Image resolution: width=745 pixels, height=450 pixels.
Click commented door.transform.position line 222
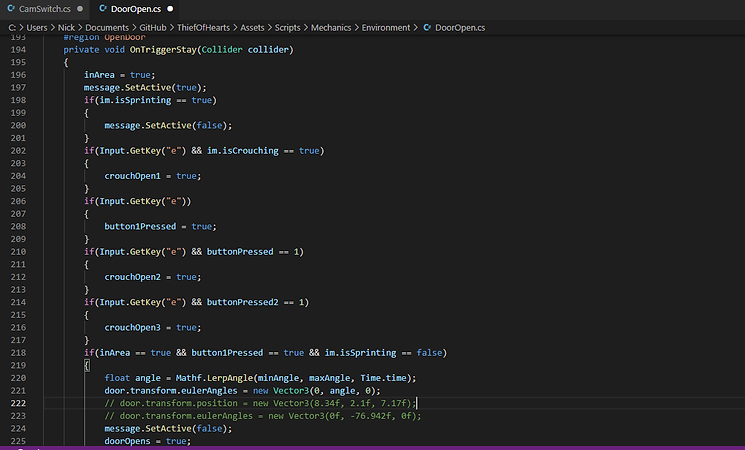click(x=260, y=403)
